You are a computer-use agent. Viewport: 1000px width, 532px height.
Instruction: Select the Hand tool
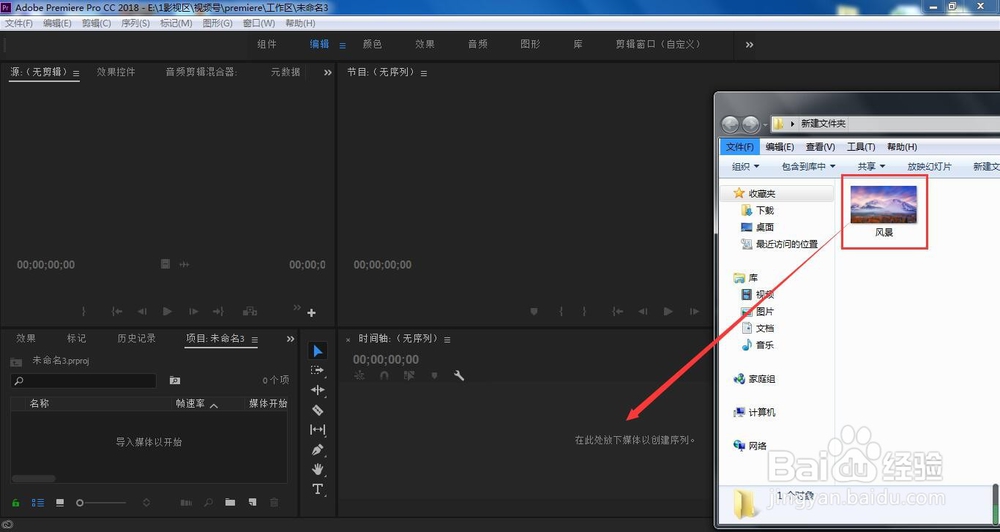coord(318,469)
